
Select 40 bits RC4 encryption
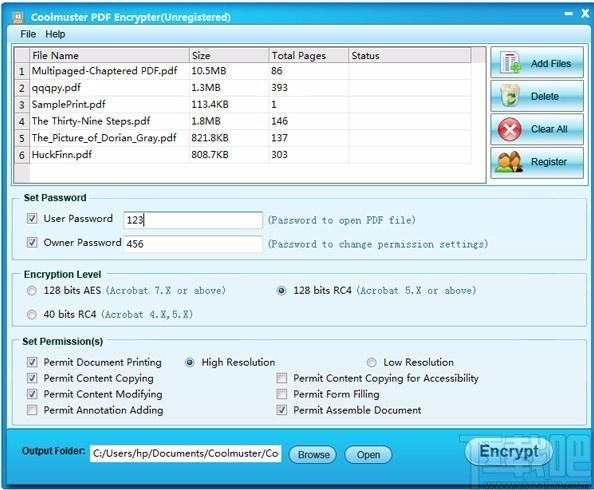[x=32, y=315]
